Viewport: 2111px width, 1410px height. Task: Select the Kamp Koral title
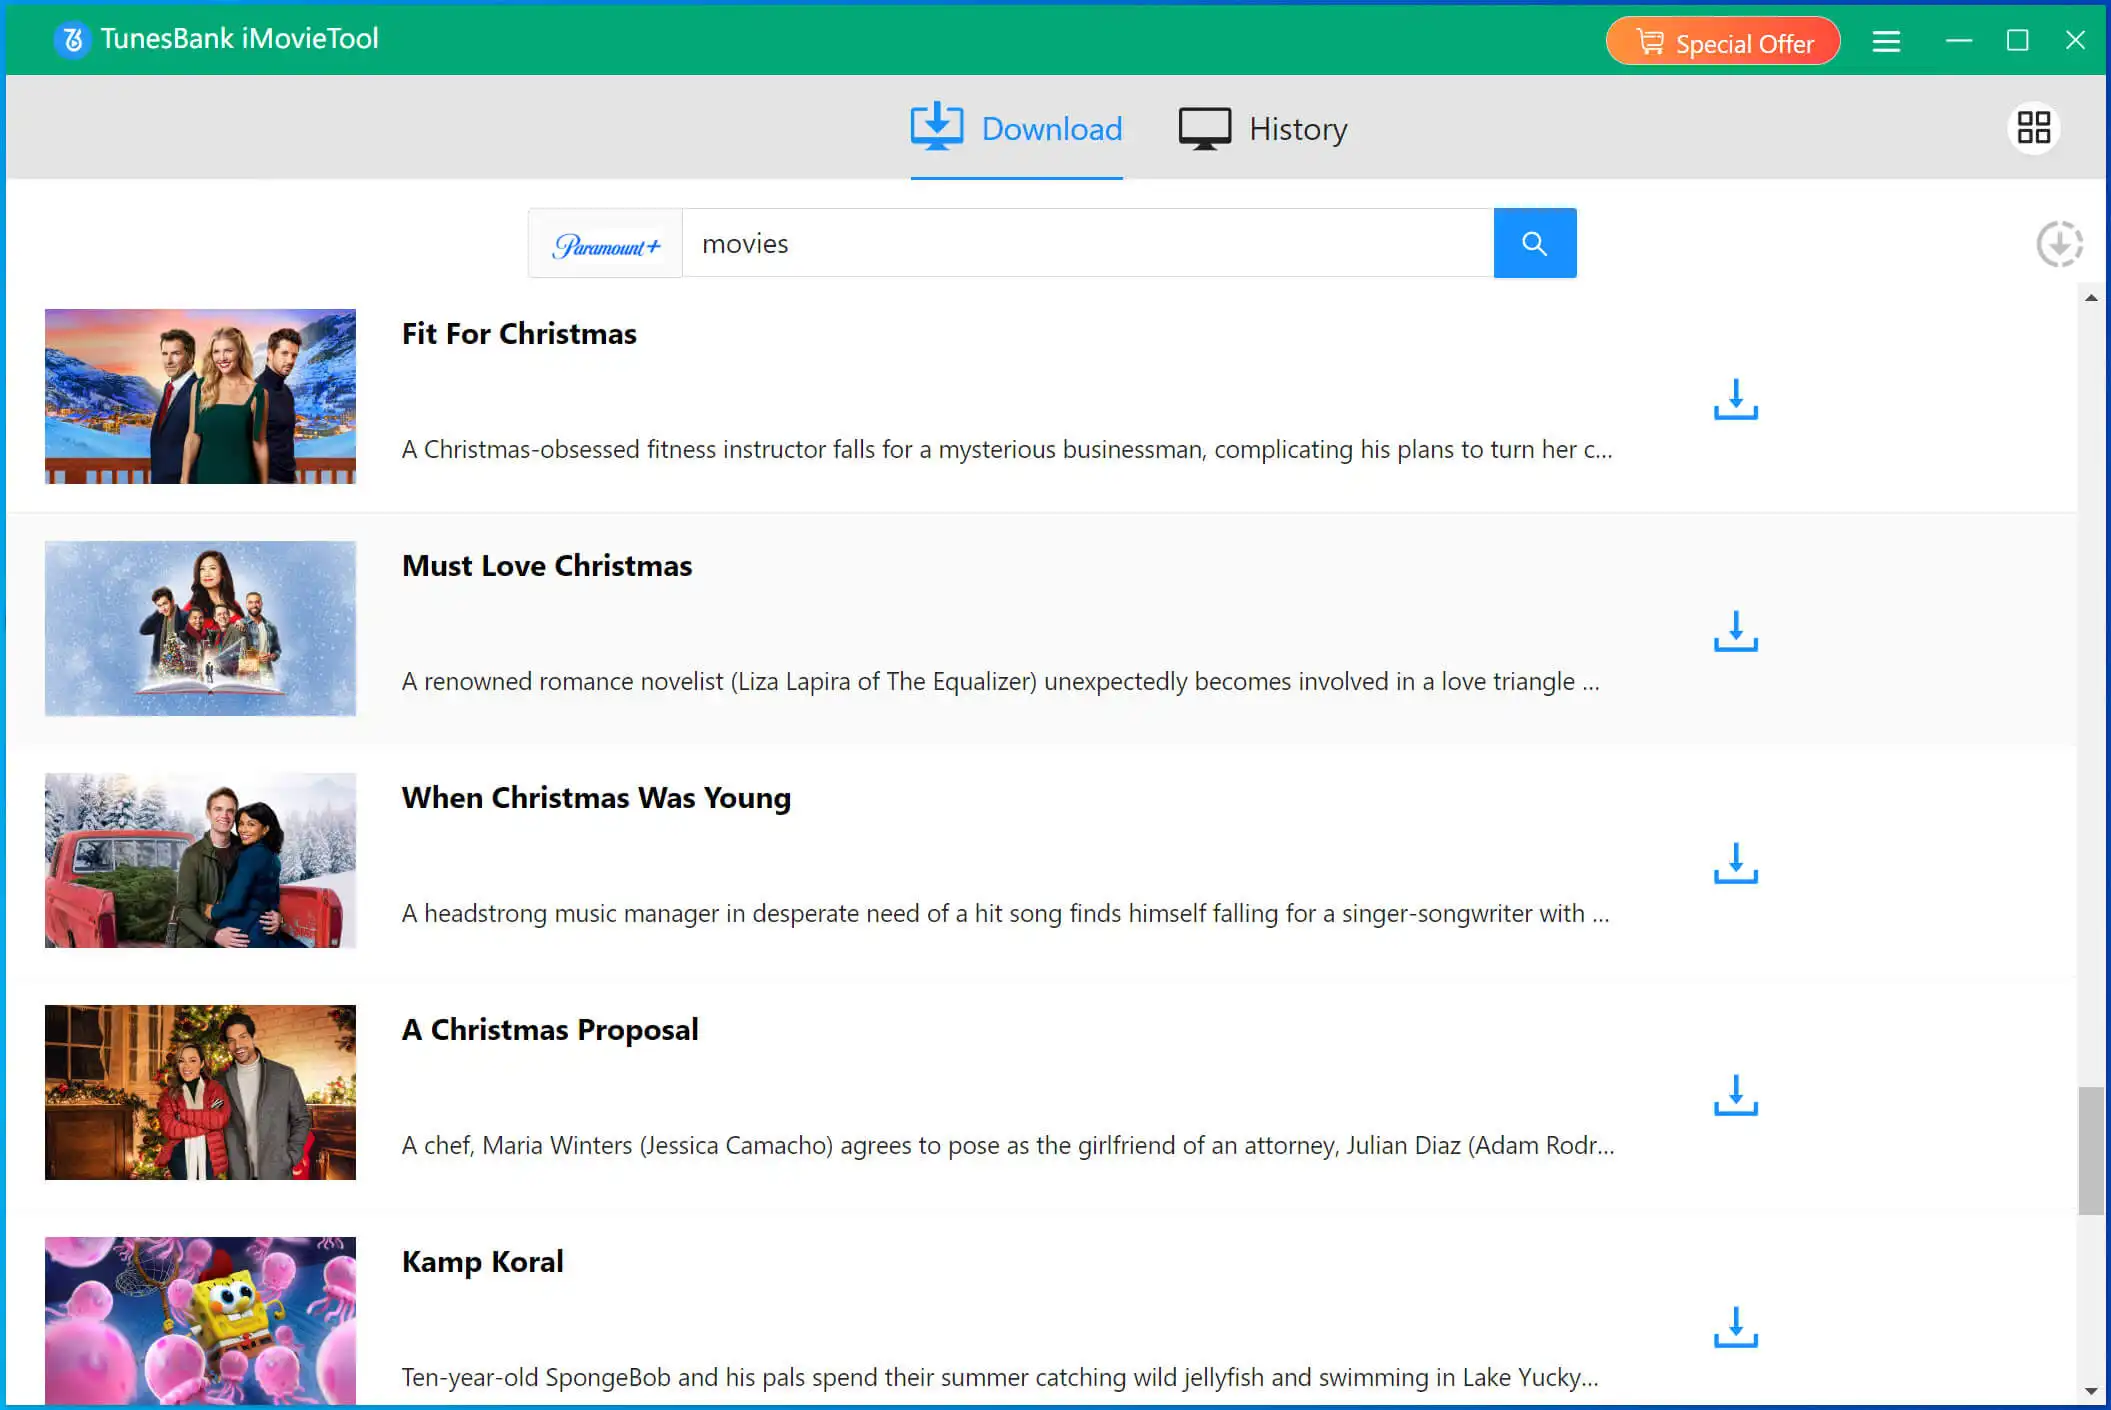(x=482, y=1262)
